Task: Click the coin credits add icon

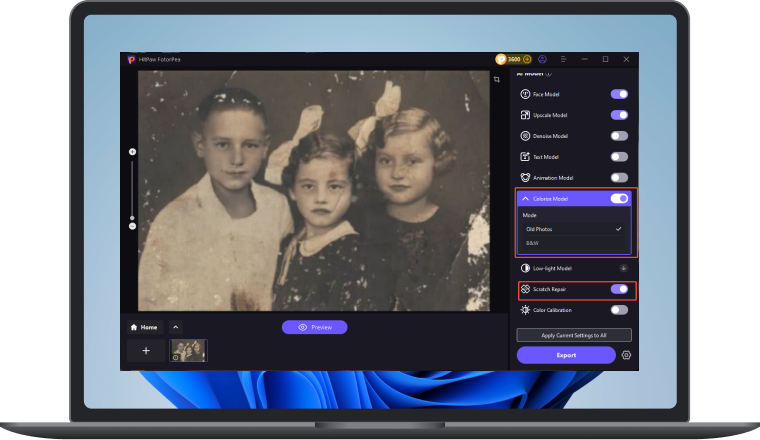Action: tap(527, 60)
